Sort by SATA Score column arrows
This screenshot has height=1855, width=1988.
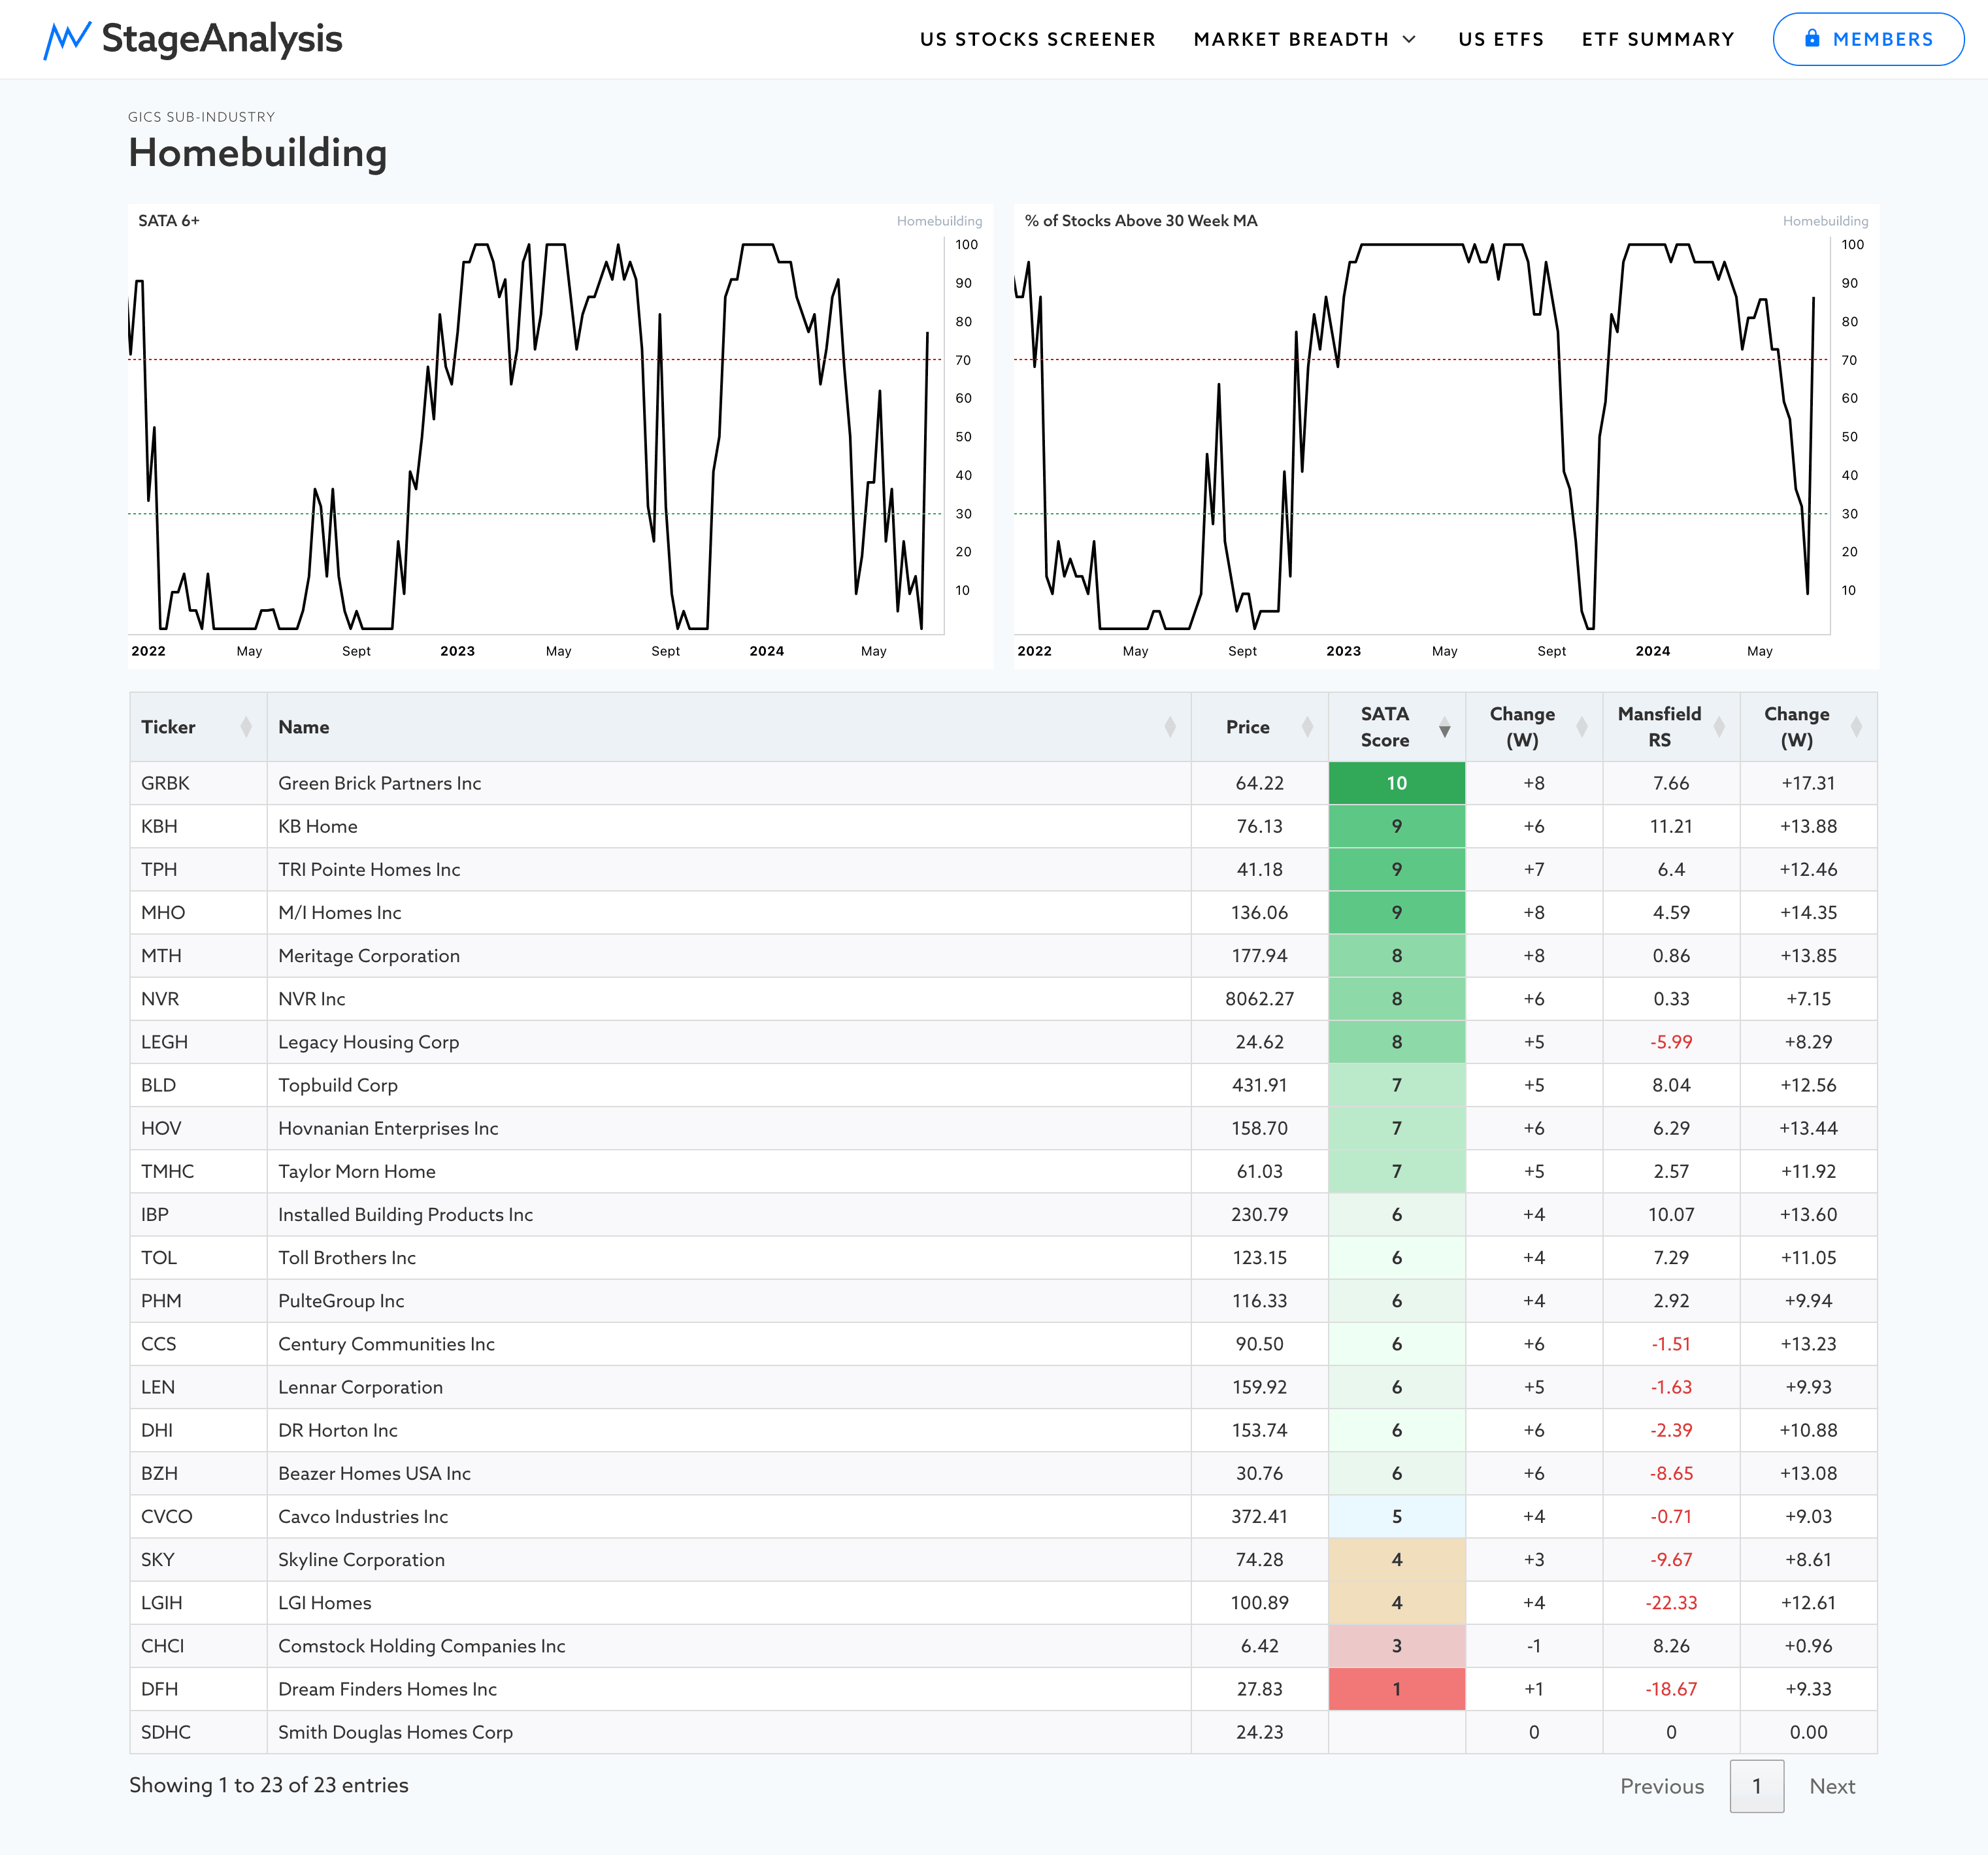coord(1444,727)
